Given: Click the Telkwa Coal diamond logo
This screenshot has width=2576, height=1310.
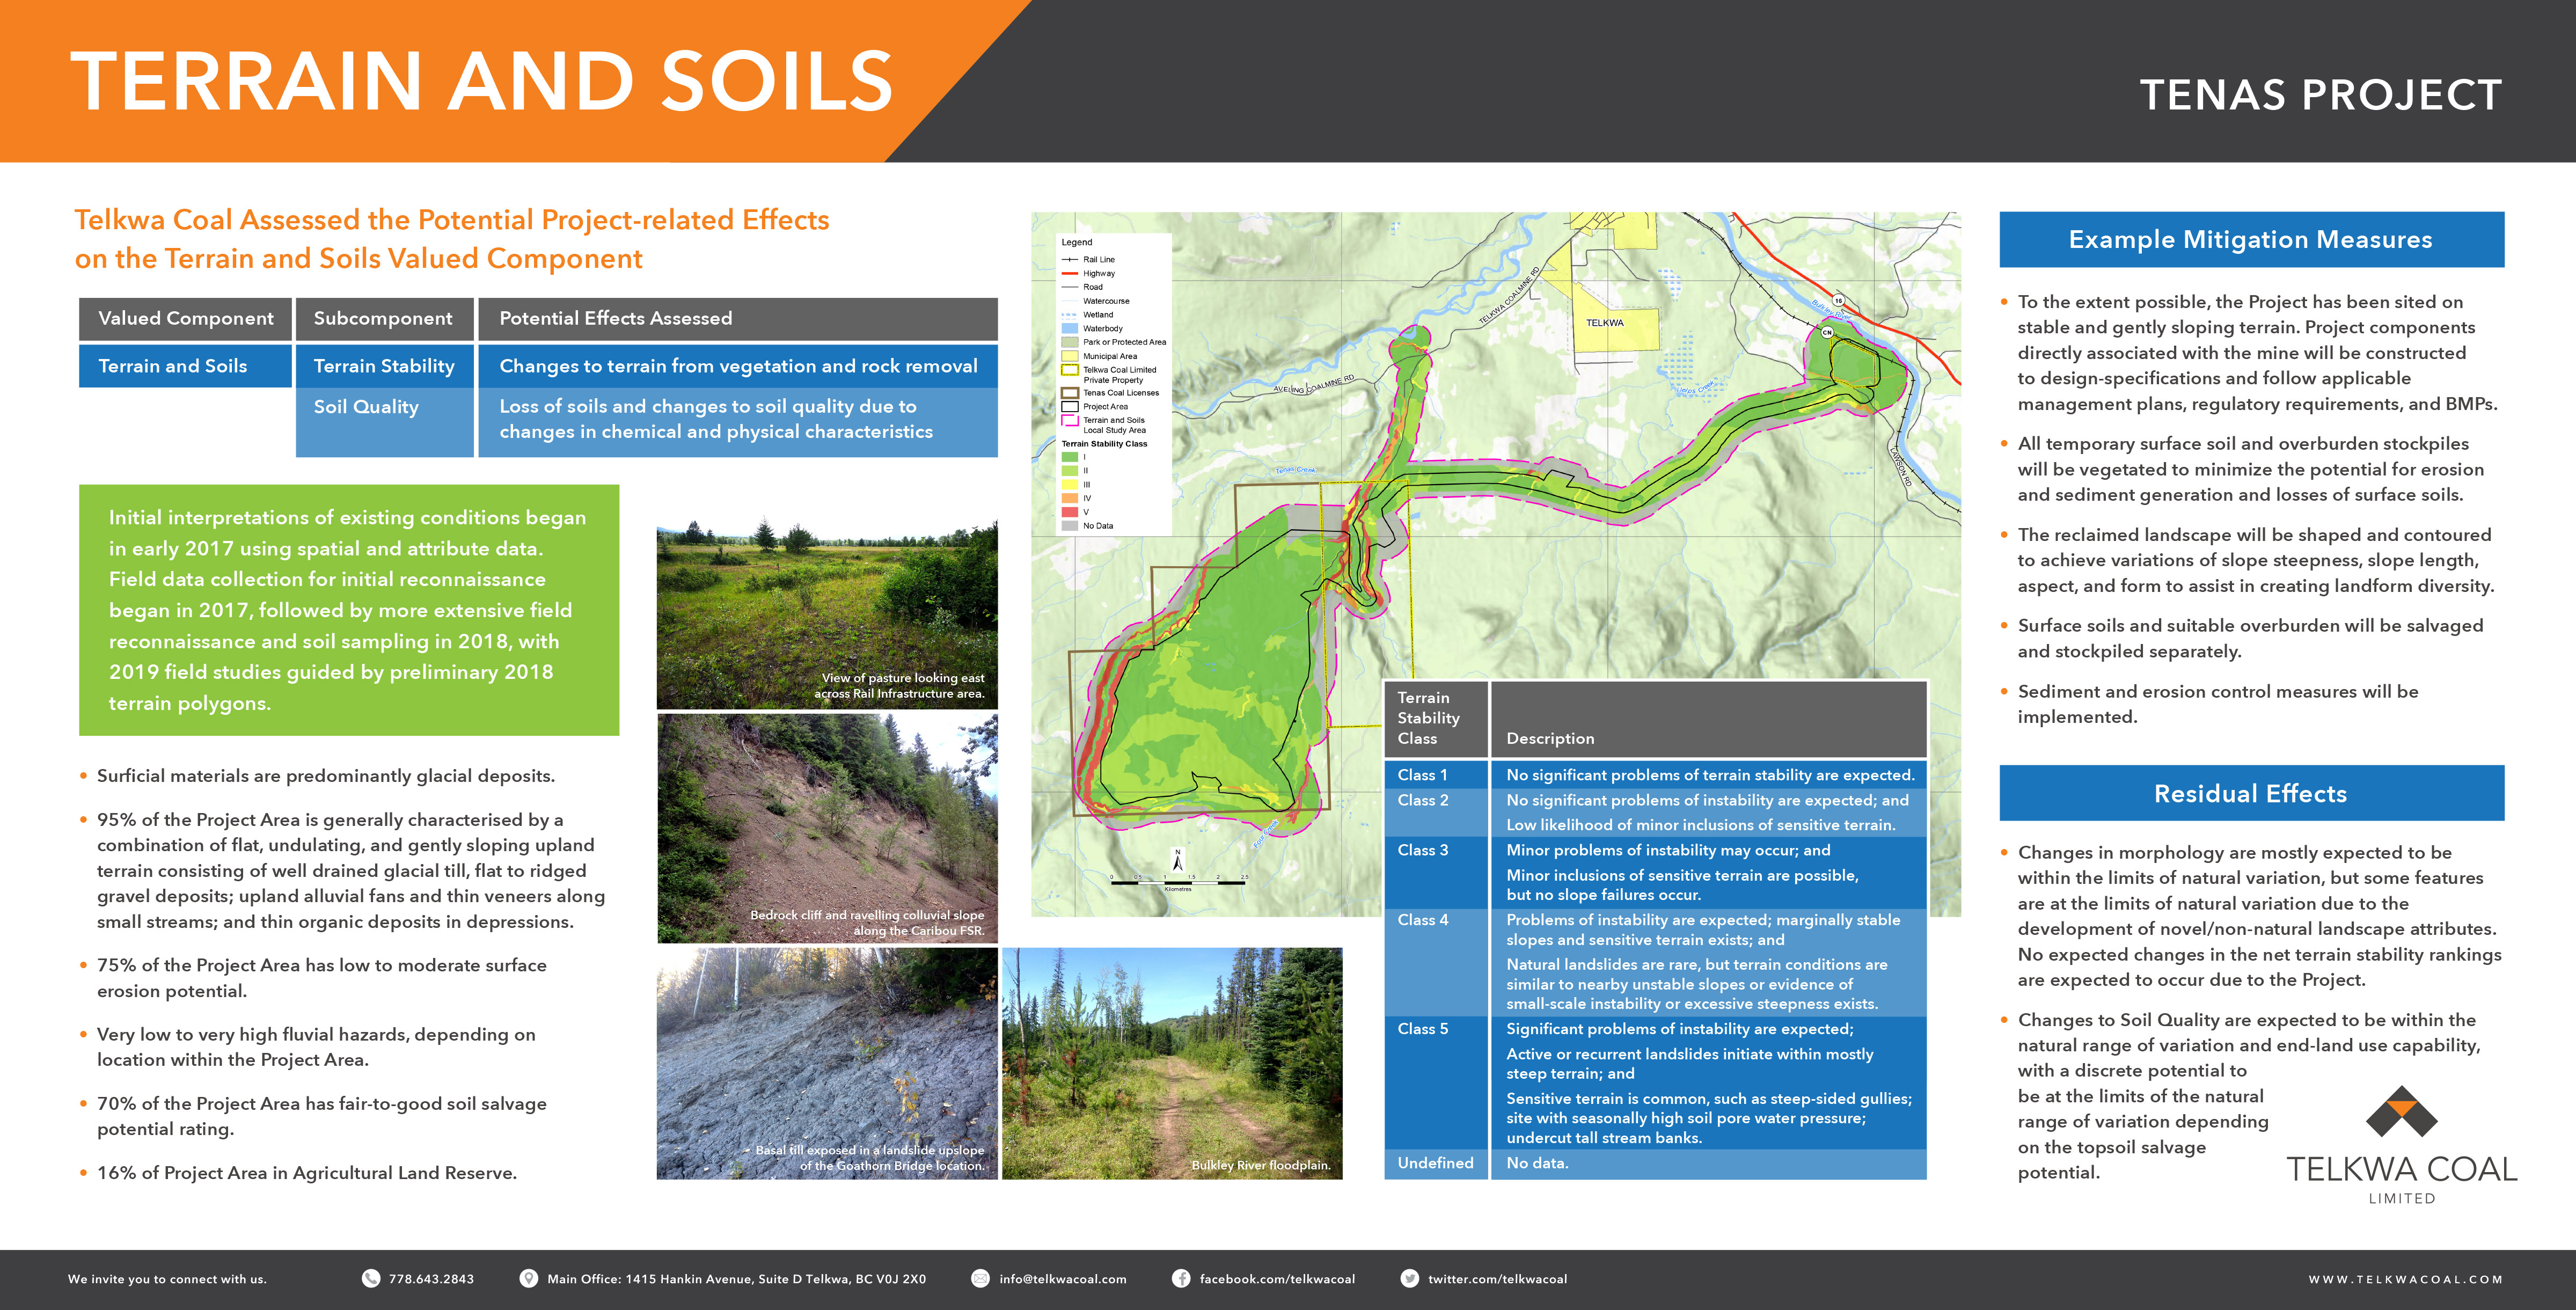Looking at the screenshot, I should pos(2401,1111).
